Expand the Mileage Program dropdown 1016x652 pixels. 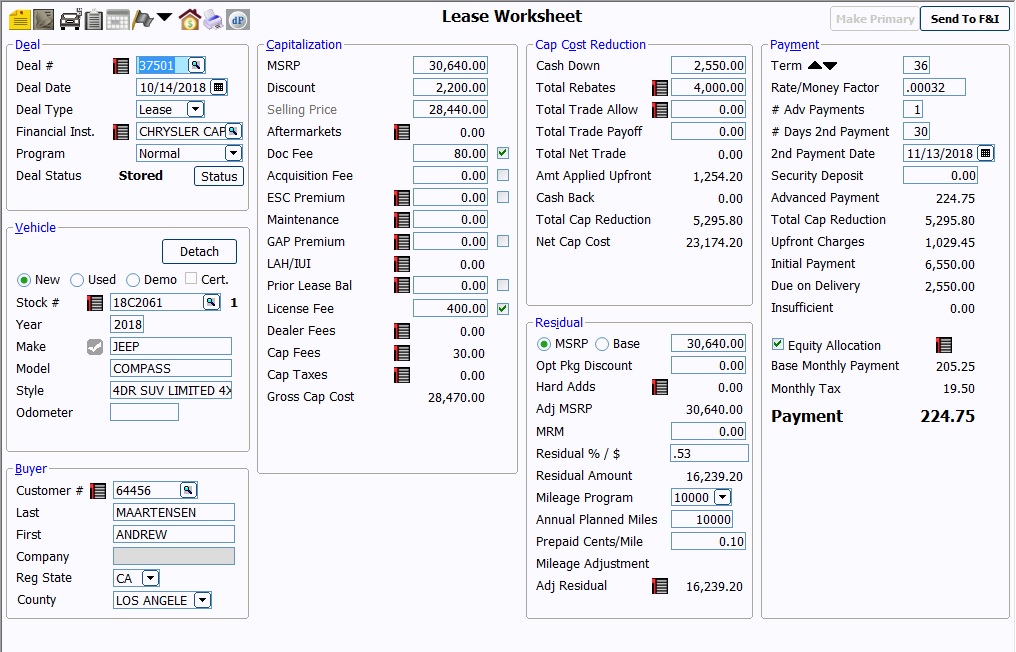[722, 497]
